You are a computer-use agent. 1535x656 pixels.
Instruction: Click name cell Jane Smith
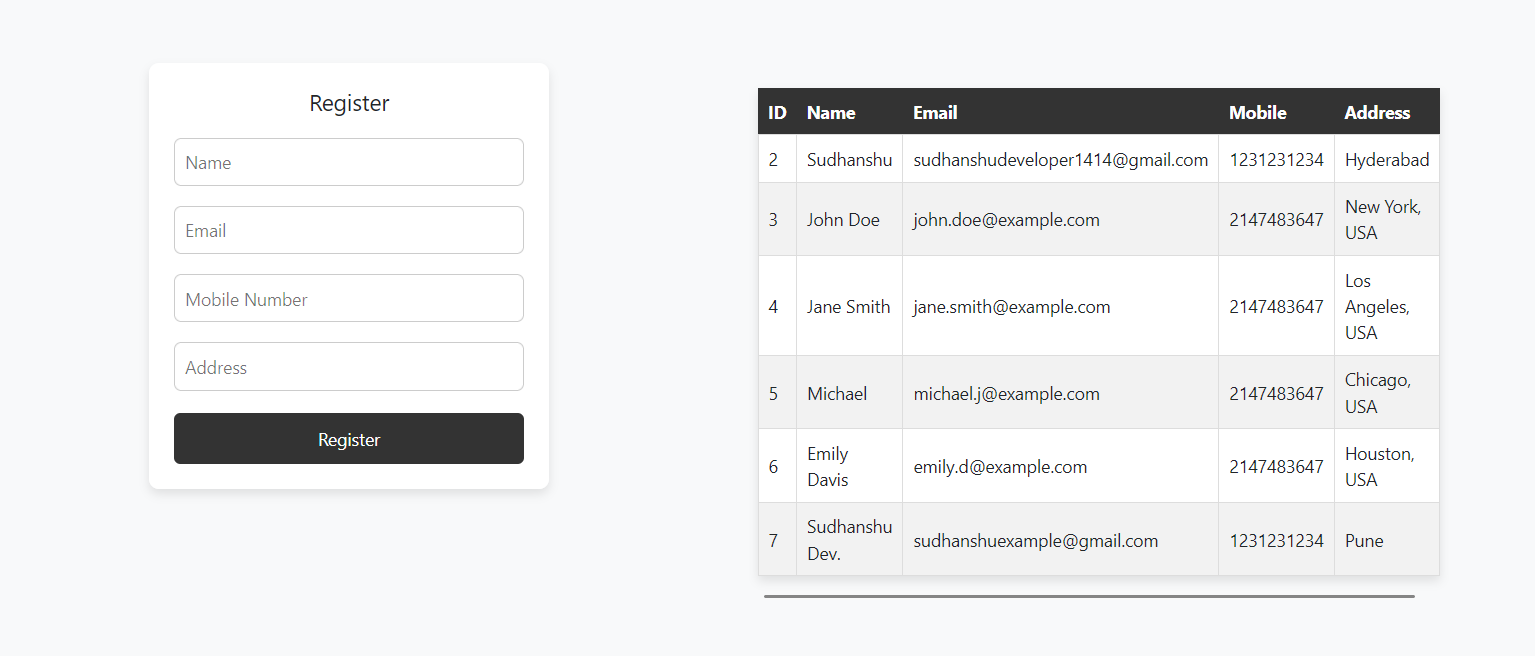tap(849, 306)
